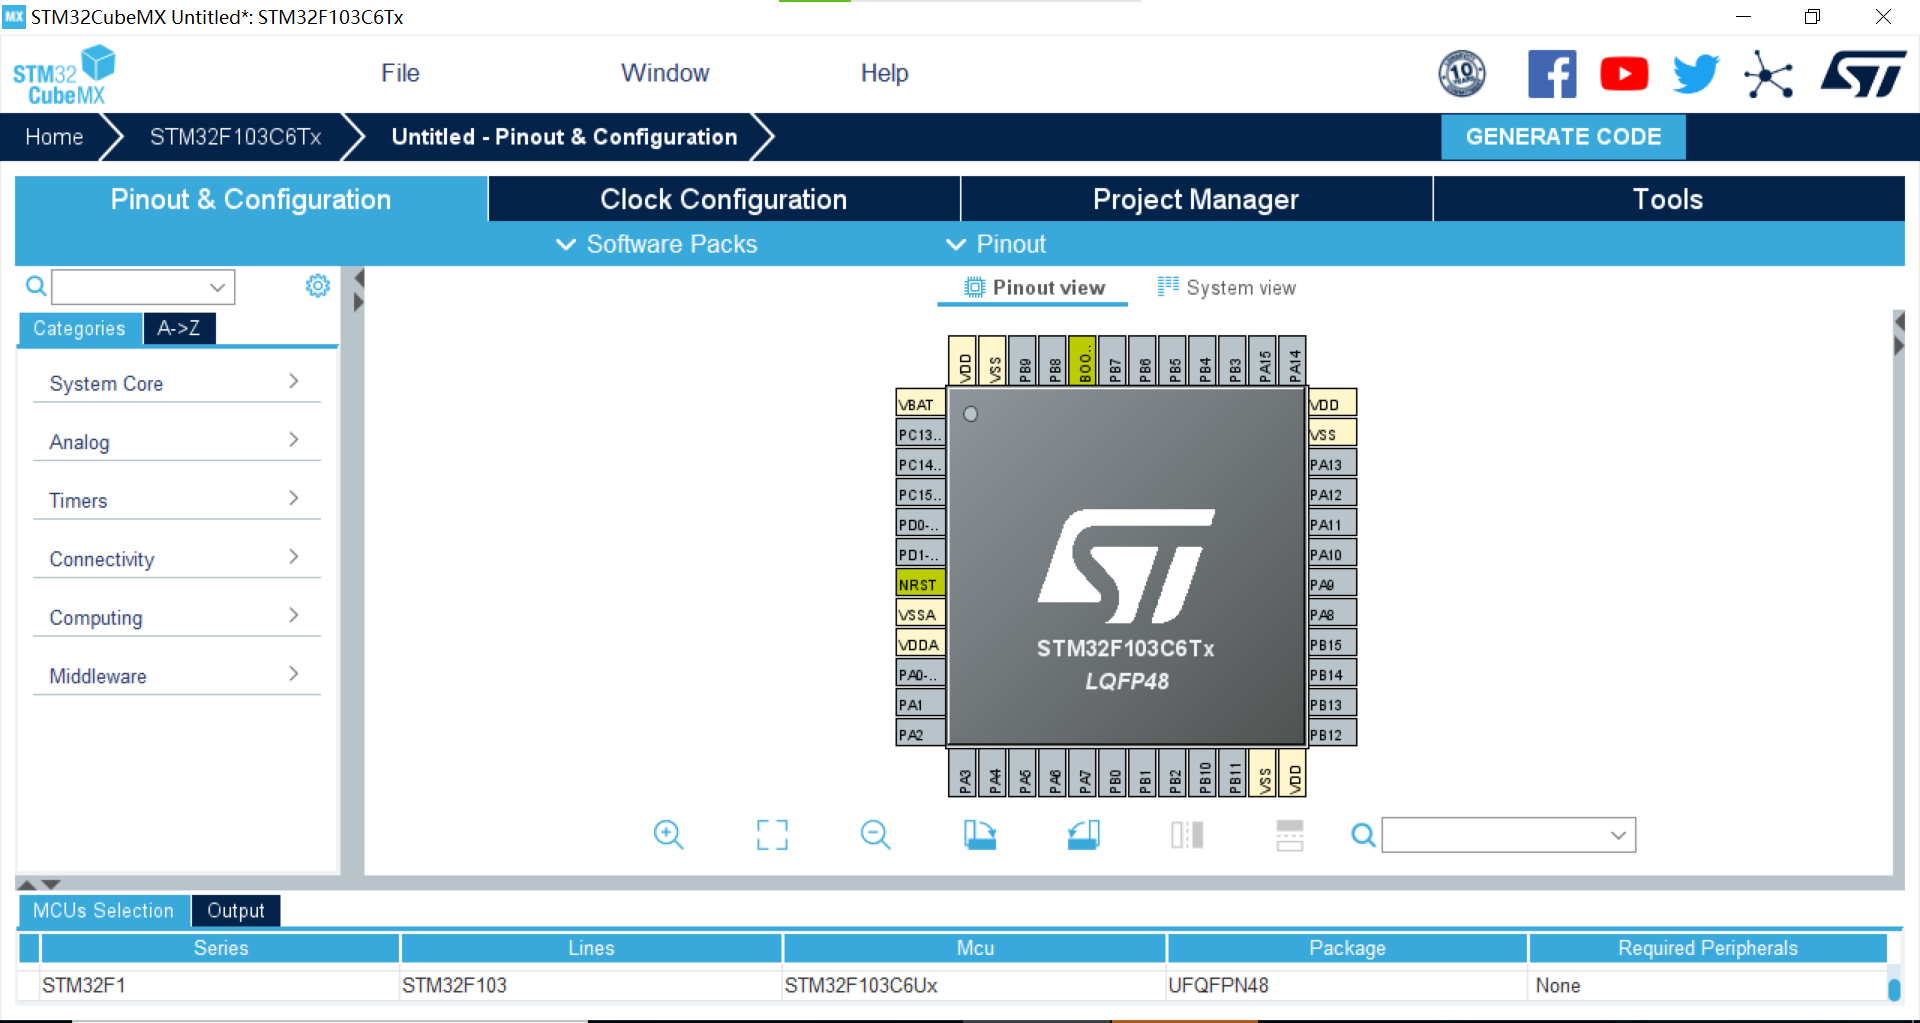
Task: Open the settings gear in categories panel
Action: (318, 286)
